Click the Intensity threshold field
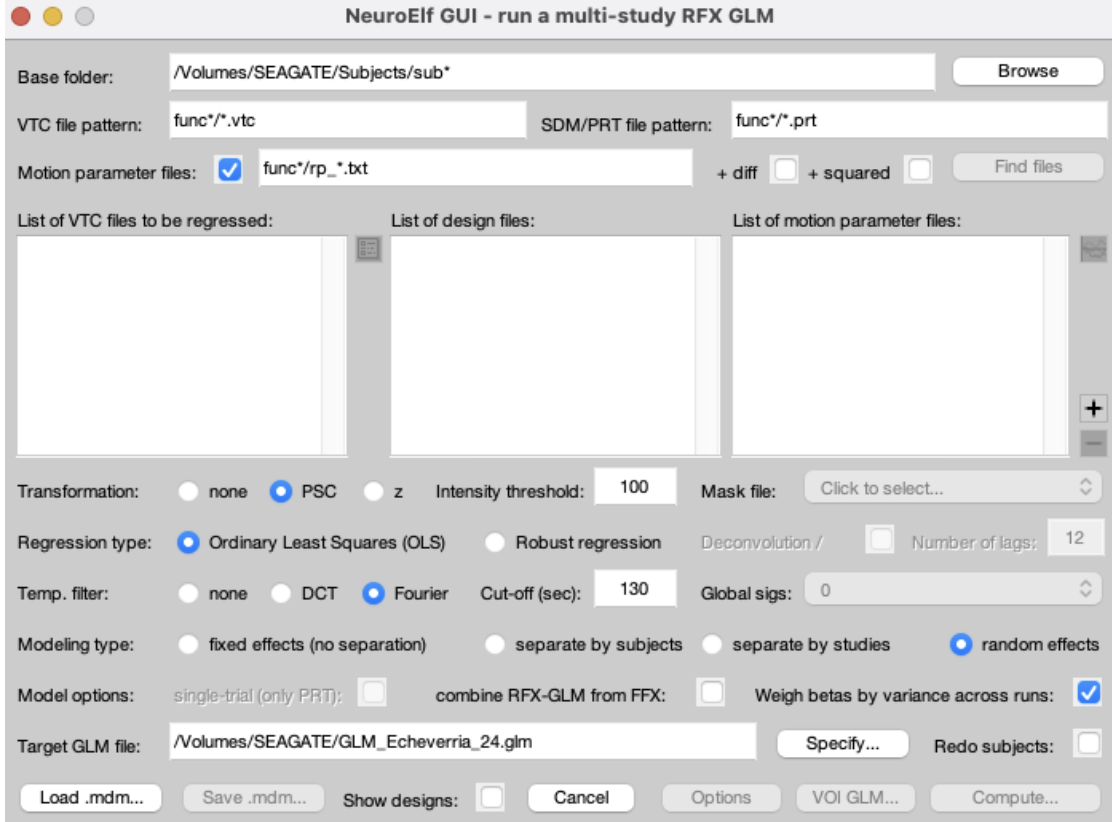This screenshot has height=822, width=1112. 635,487
